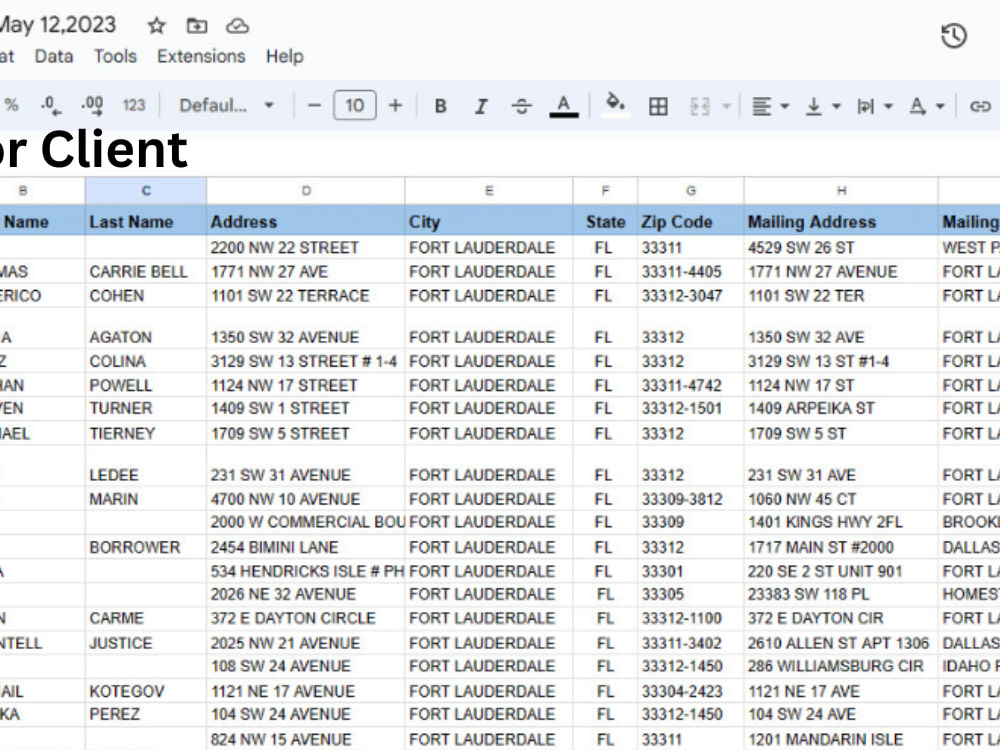Click the Zip Code header cell
This screenshot has width=1000, height=750.
click(x=691, y=221)
